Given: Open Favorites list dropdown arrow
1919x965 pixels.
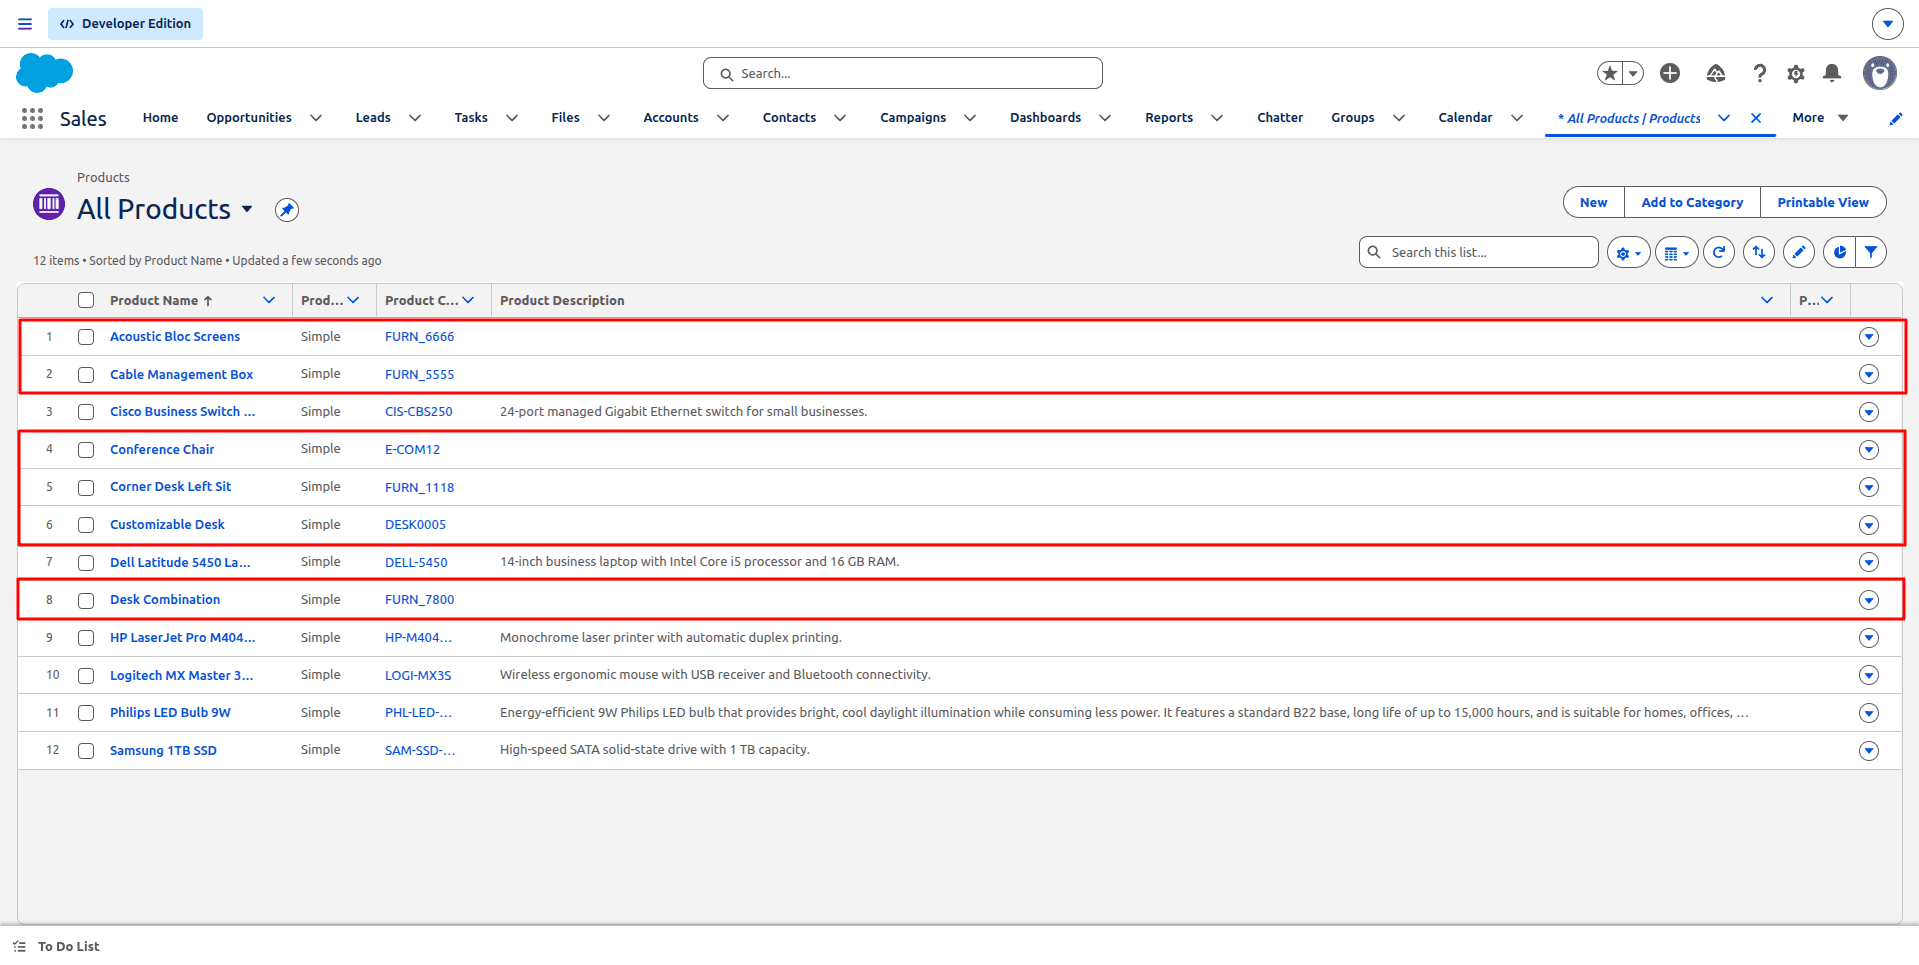Looking at the screenshot, I should 1633,73.
